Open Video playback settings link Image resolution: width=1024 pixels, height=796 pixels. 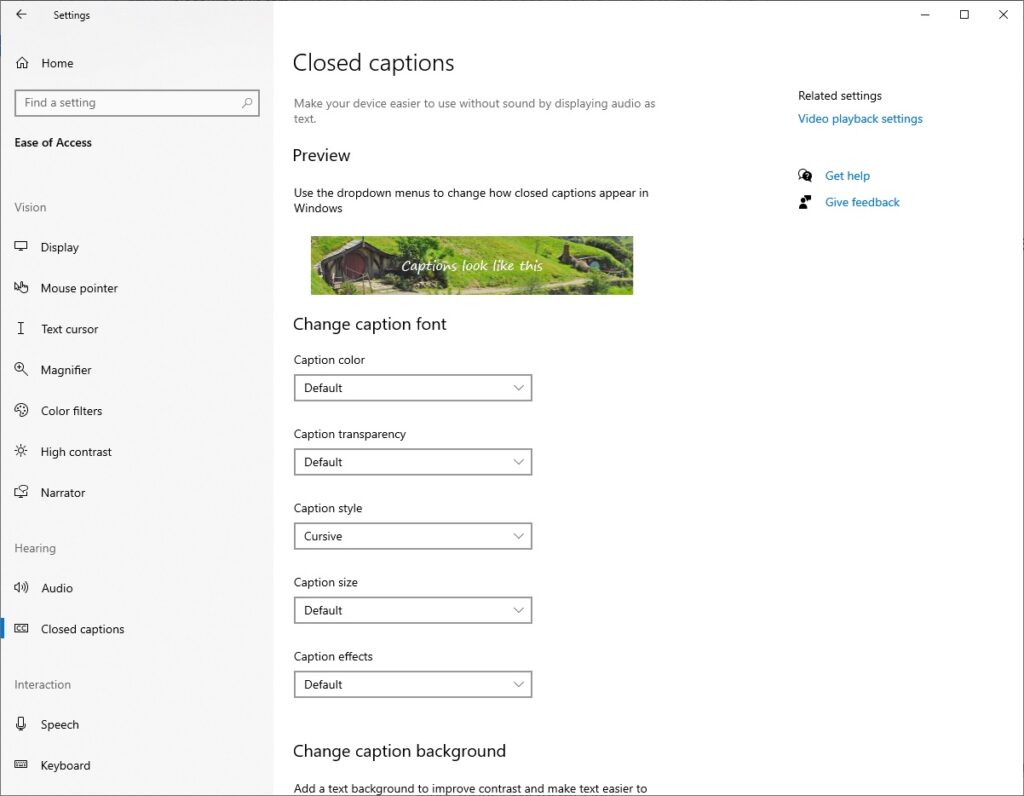click(x=860, y=119)
